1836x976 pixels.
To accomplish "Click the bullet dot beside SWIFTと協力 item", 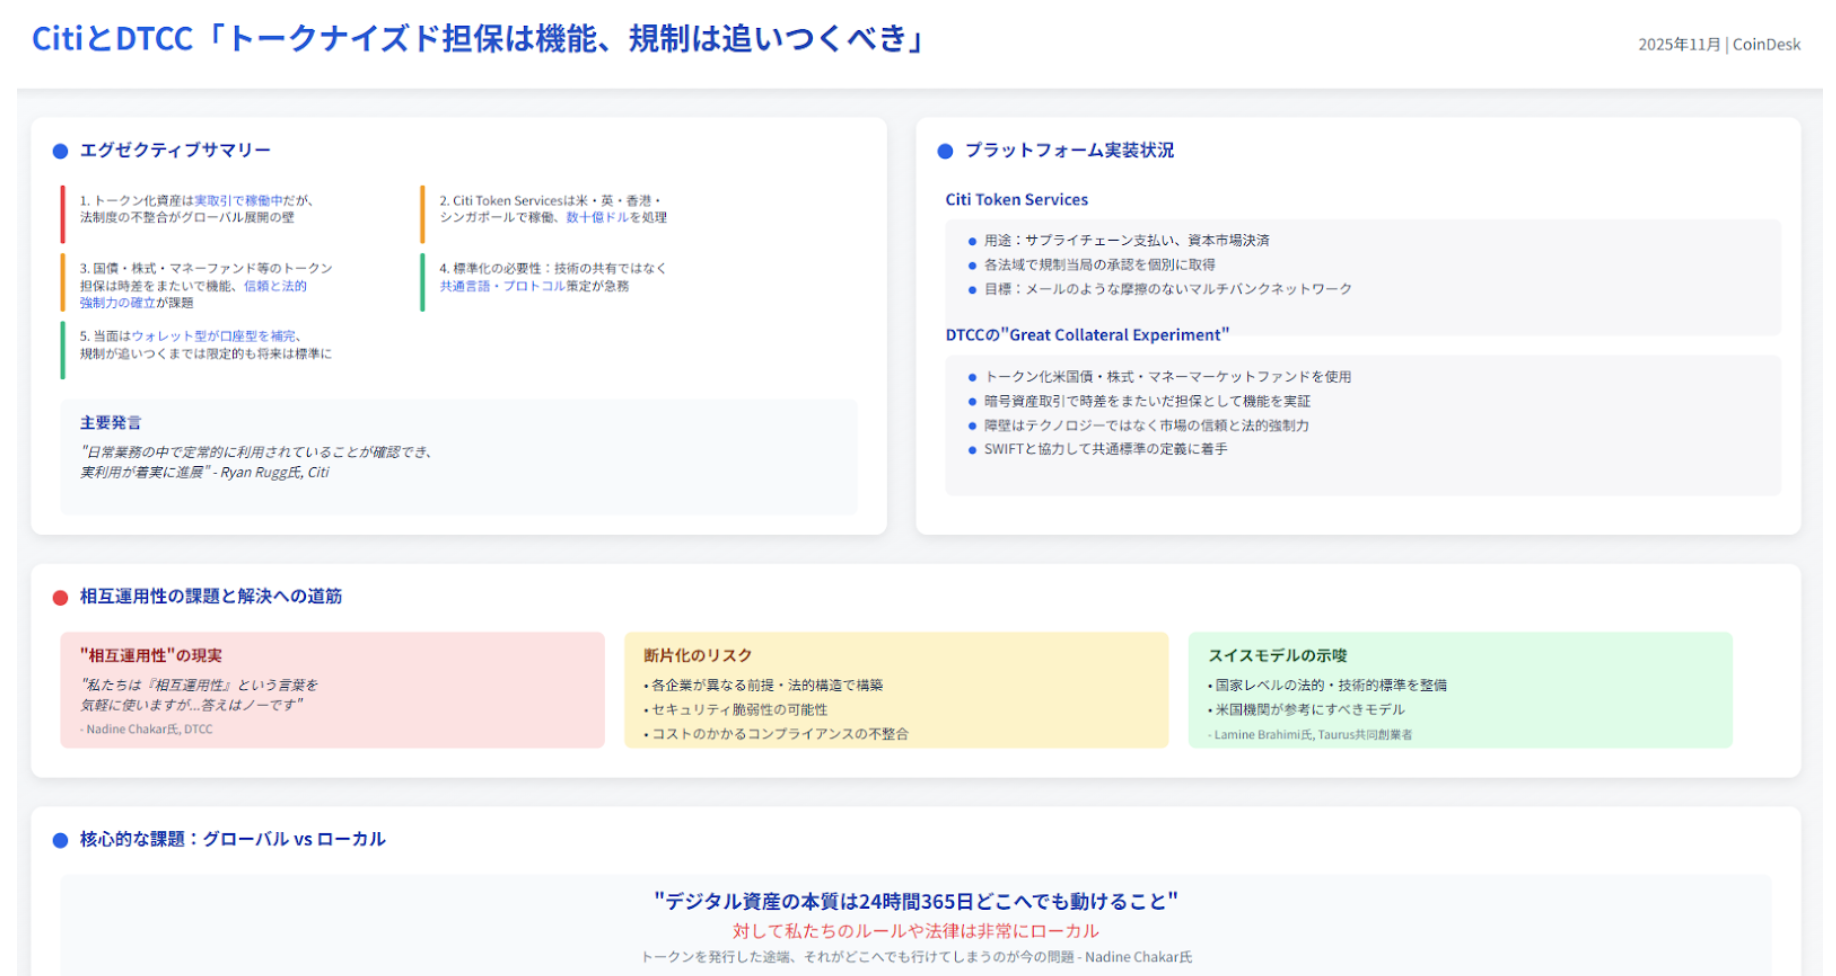I will click(971, 449).
